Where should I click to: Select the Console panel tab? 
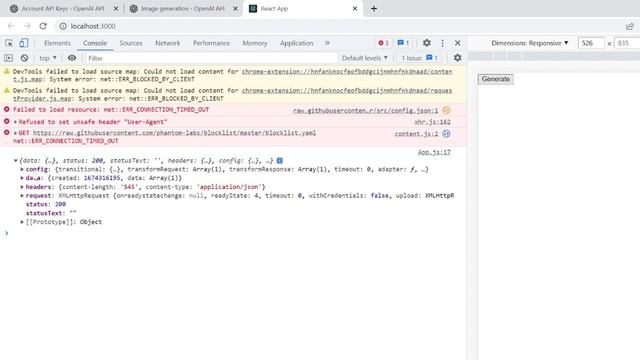pos(95,43)
